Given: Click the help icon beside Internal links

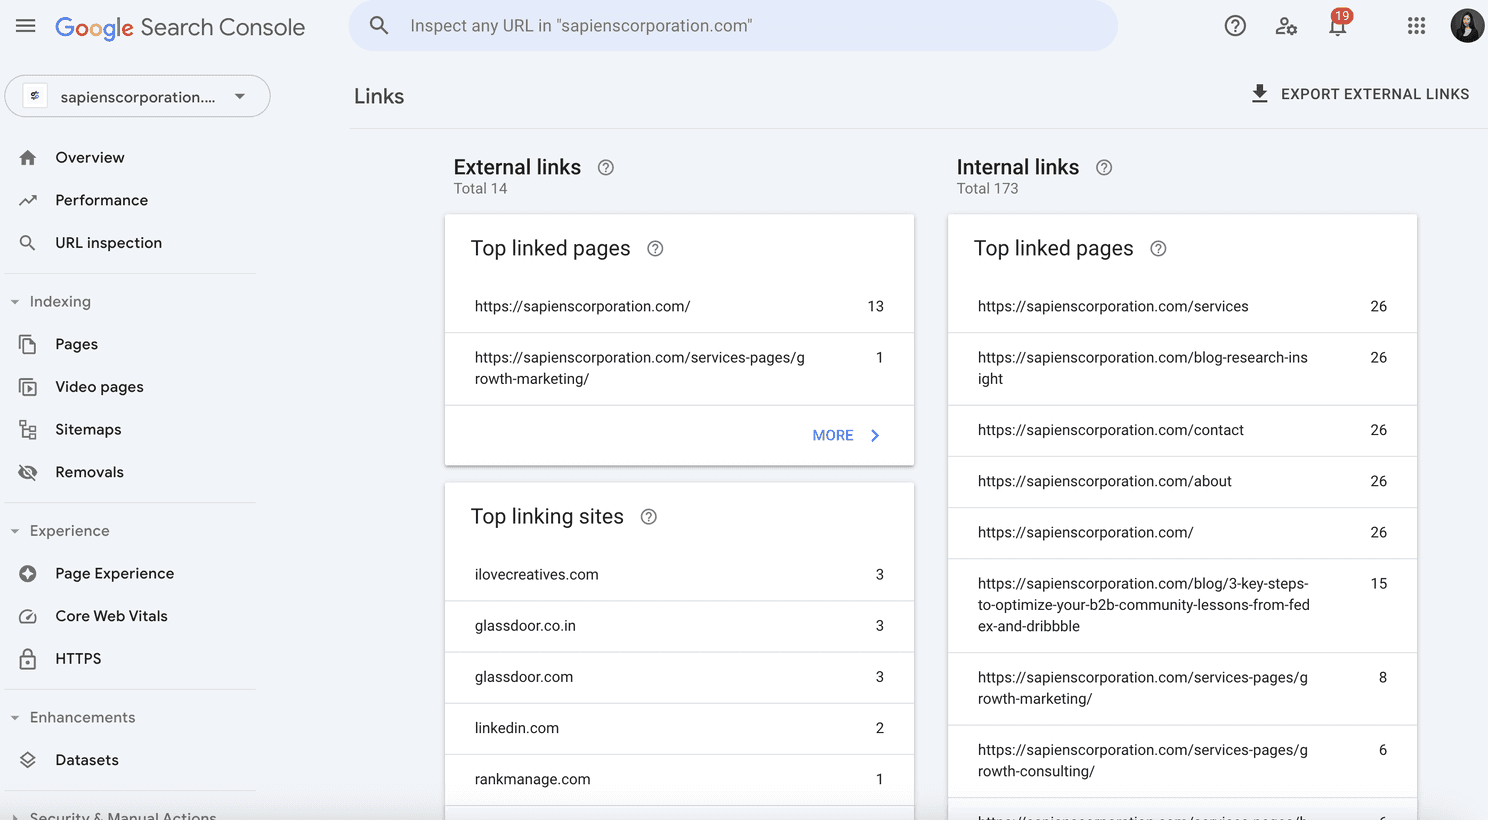Looking at the screenshot, I should click(x=1104, y=168).
